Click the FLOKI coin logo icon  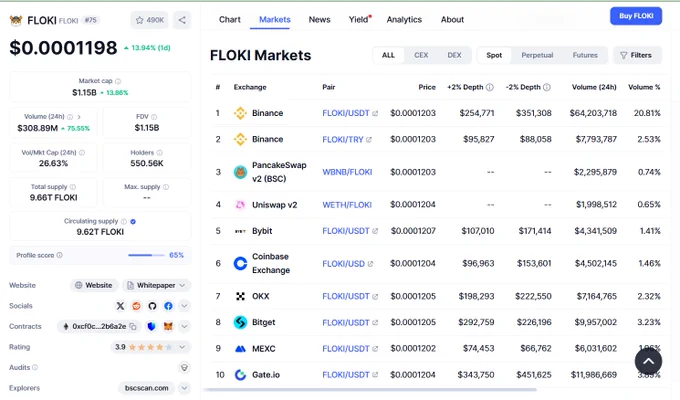point(16,20)
